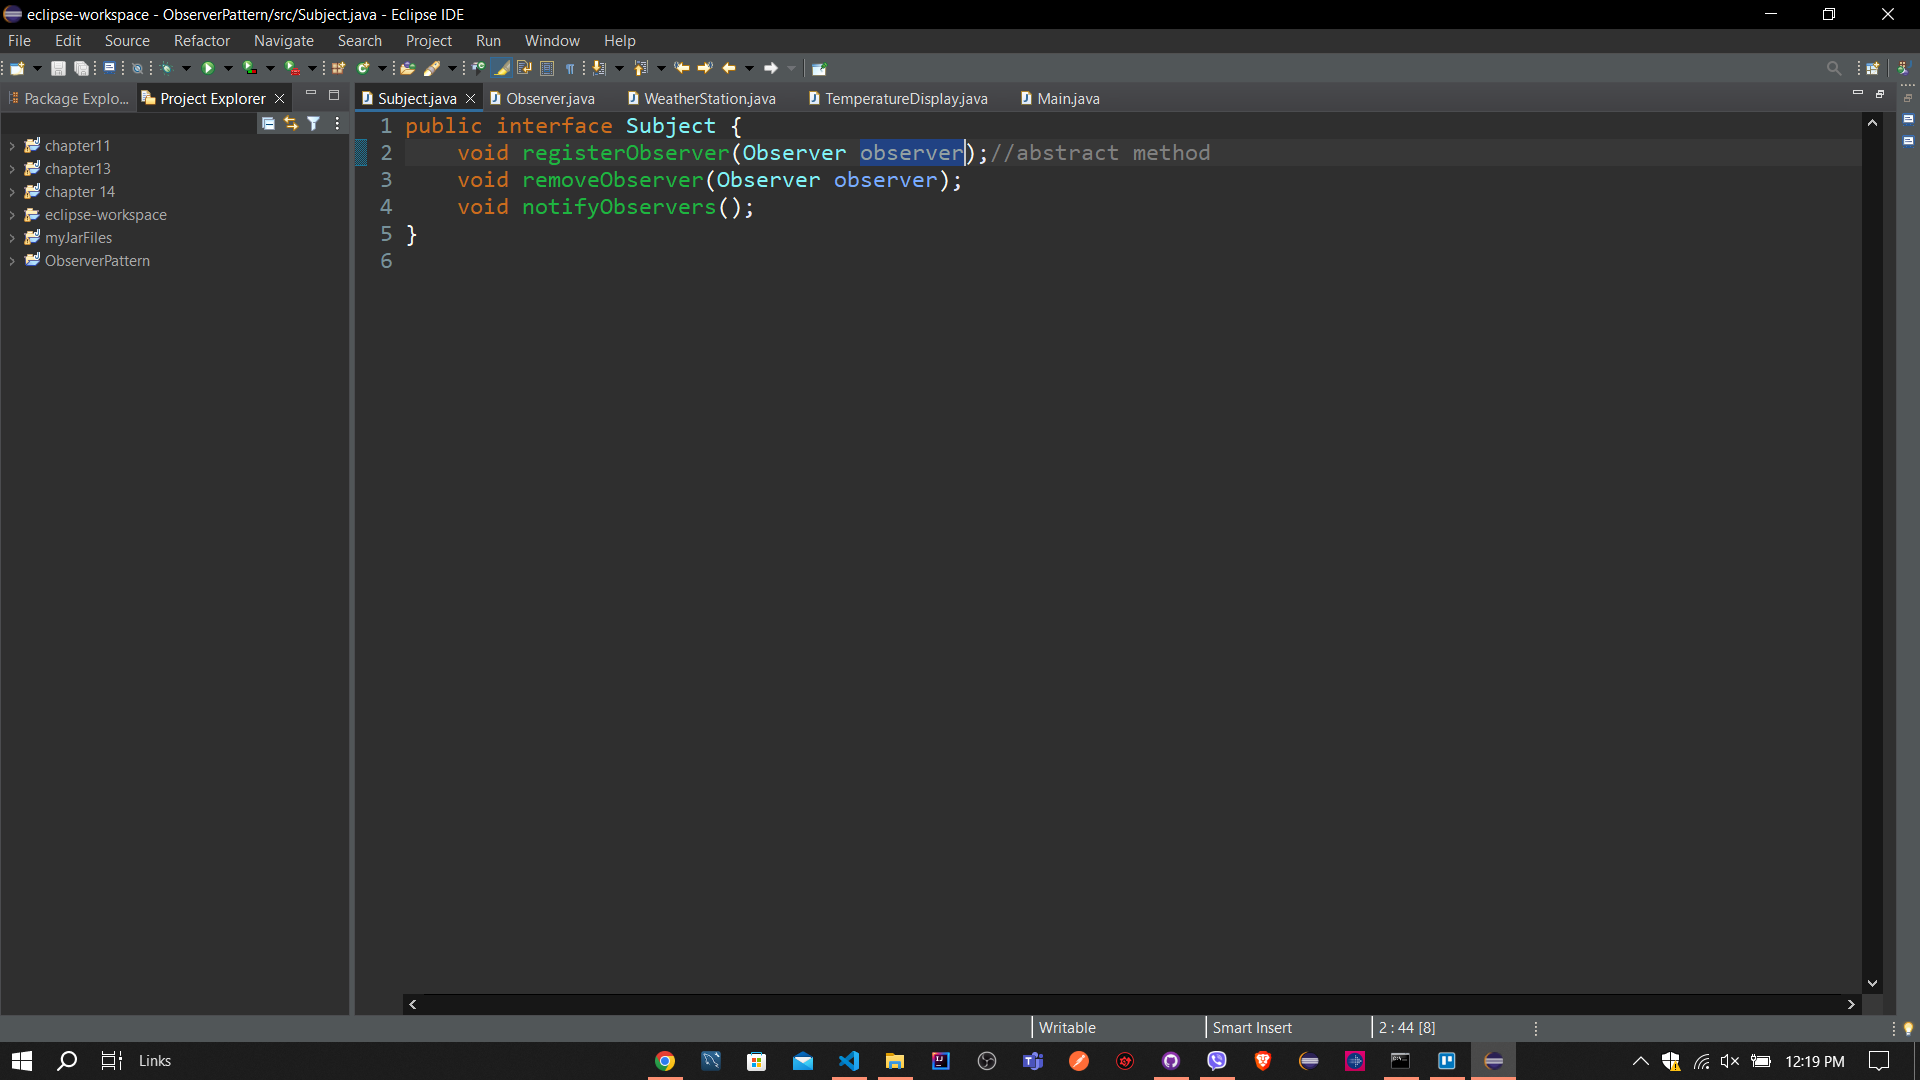
Task: Open the Refactor menu
Action: click(x=202, y=41)
